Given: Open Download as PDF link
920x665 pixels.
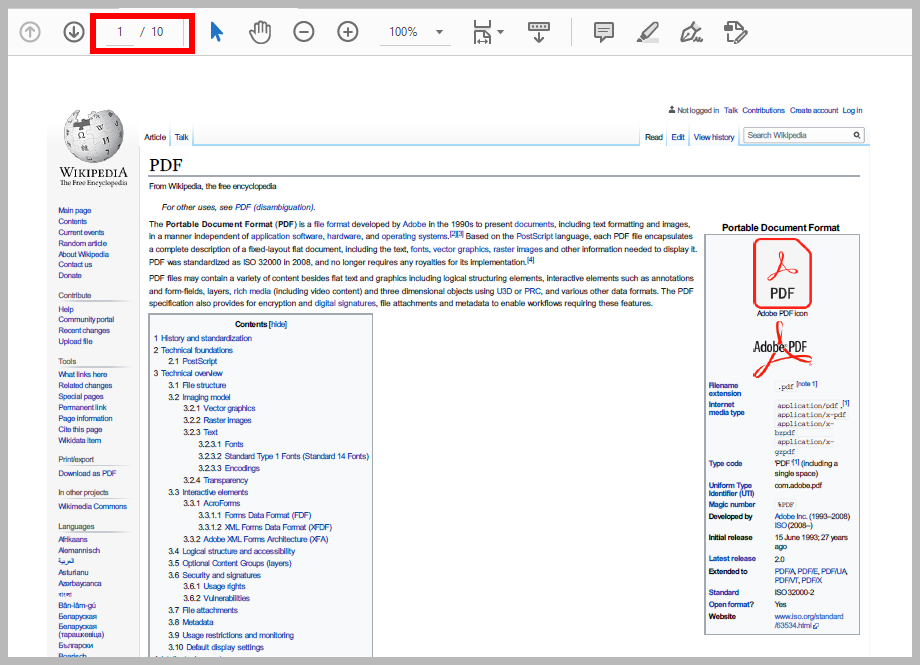Looking at the screenshot, I should 87,473.
